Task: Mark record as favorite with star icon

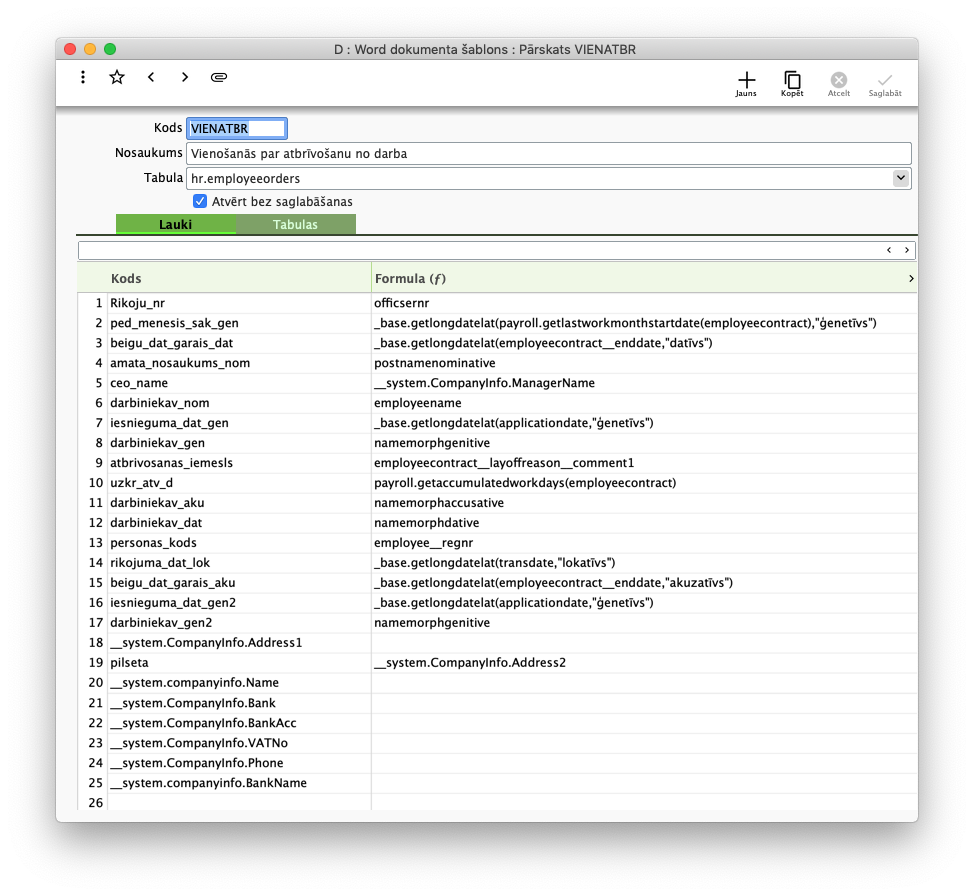Action: [117, 77]
